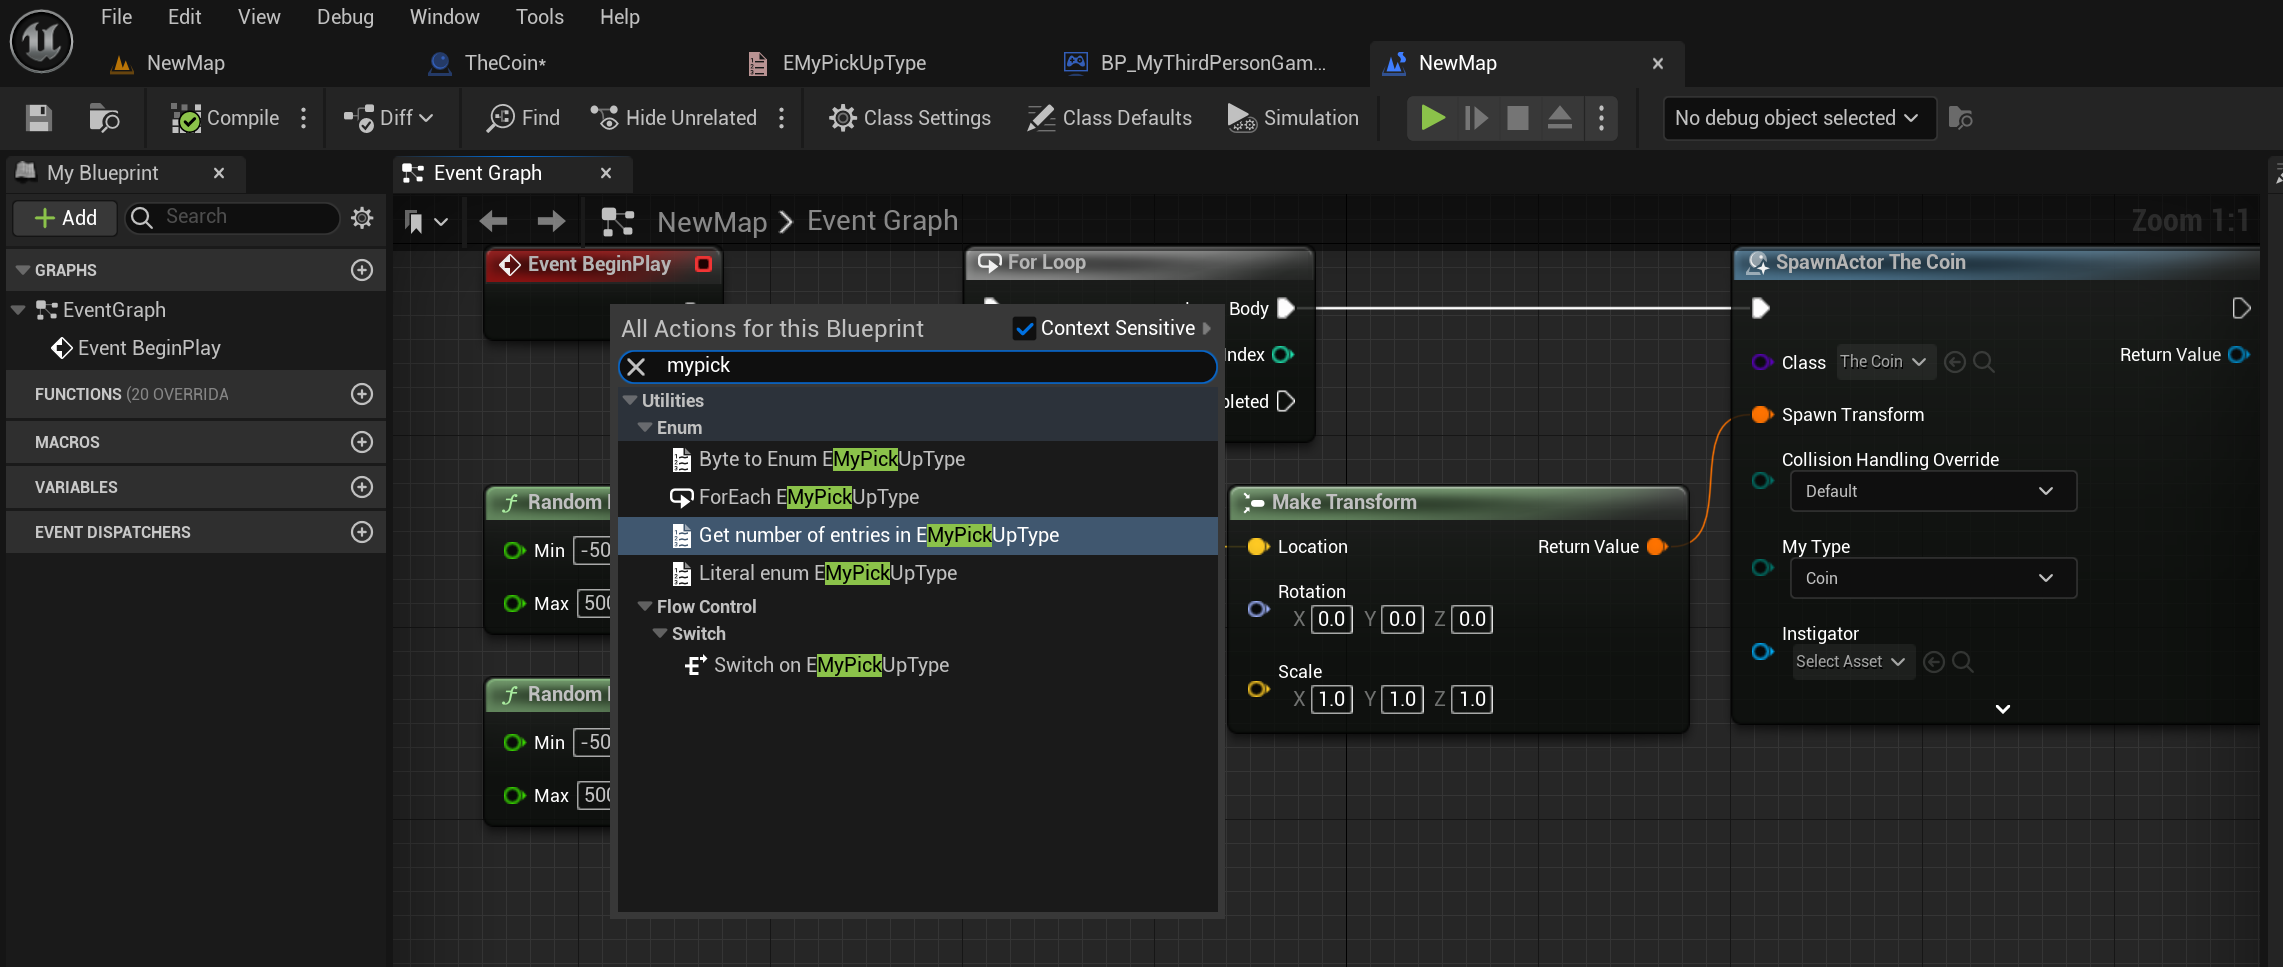Open the View menu
This screenshot has width=2283, height=967.
pos(259,17)
